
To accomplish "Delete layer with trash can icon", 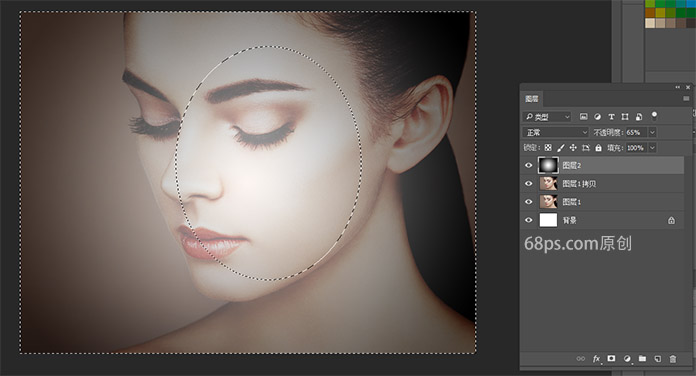I will [673, 359].
